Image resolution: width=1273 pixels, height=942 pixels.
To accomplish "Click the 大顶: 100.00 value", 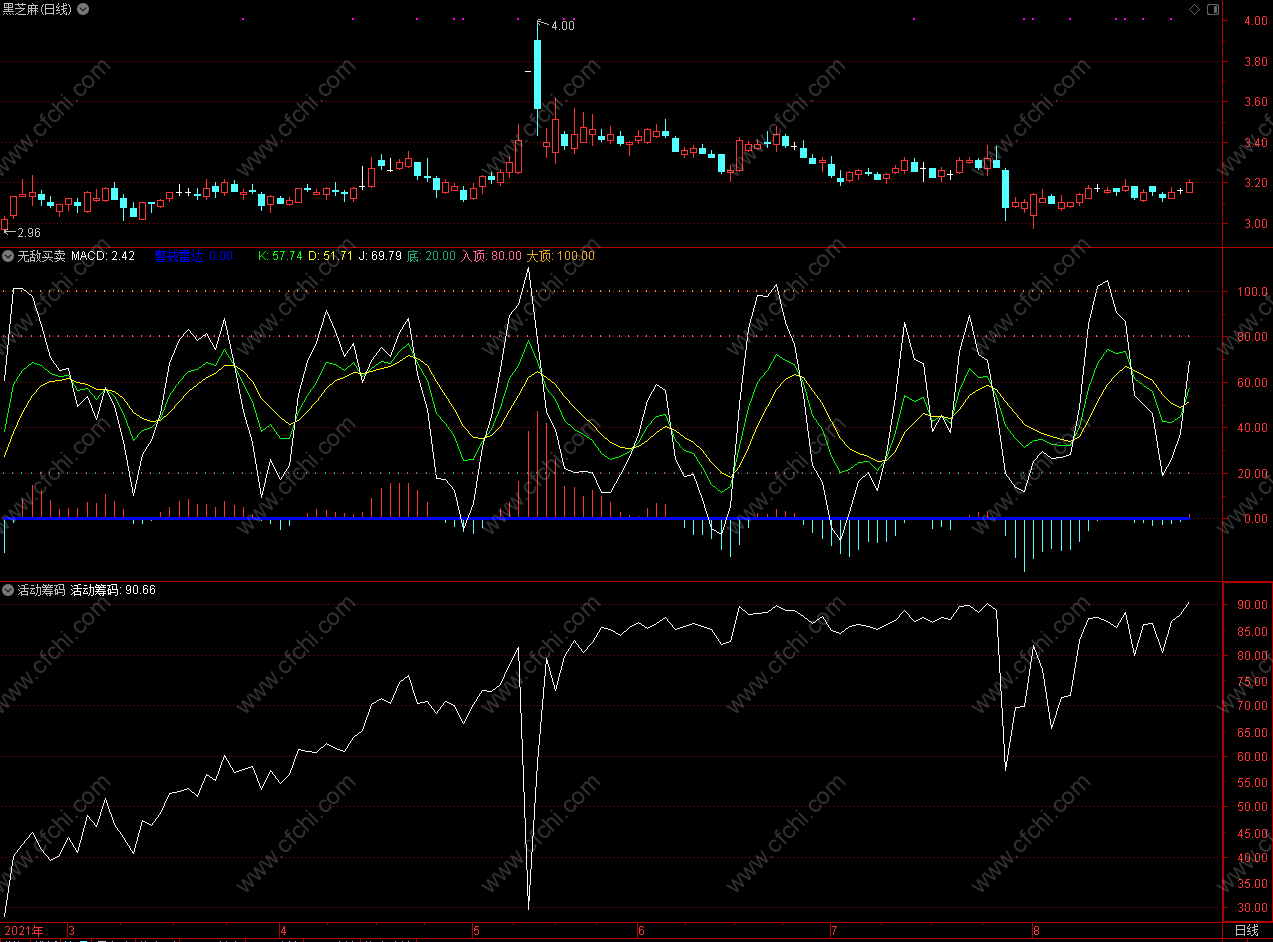I will pyautogui.click(x=560, y=256).
